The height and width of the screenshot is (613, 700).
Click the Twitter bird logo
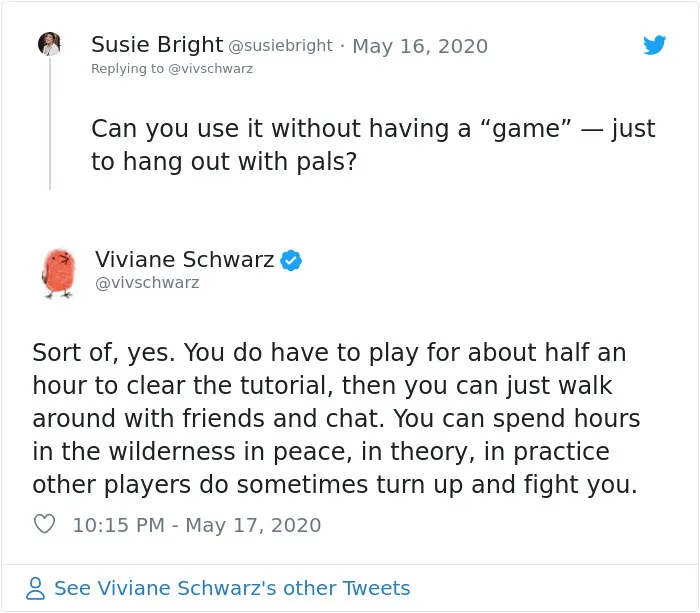[x=654, y=45]
